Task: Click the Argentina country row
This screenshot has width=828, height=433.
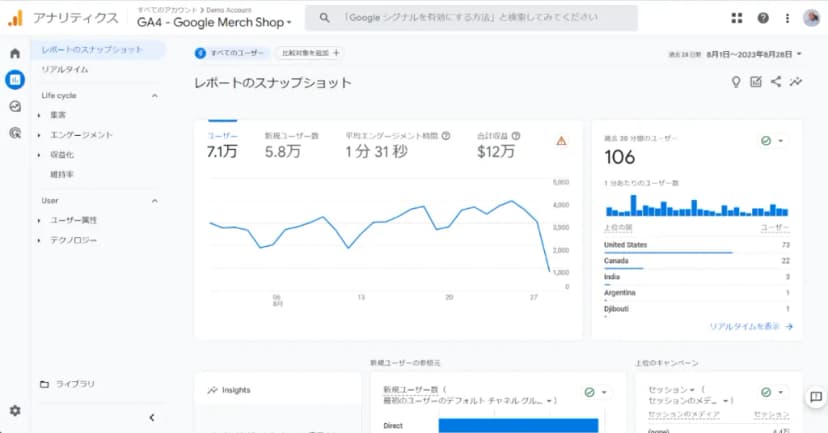Action: 697,294
